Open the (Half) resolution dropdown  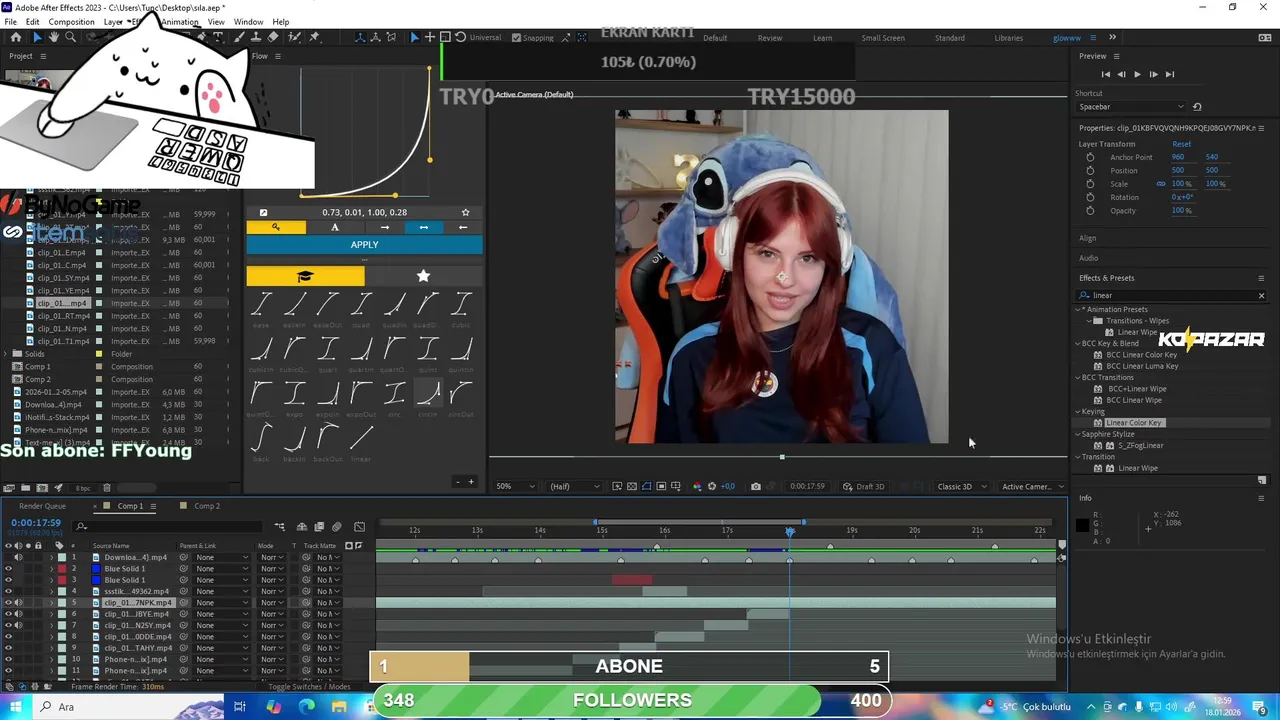[575, 487]
